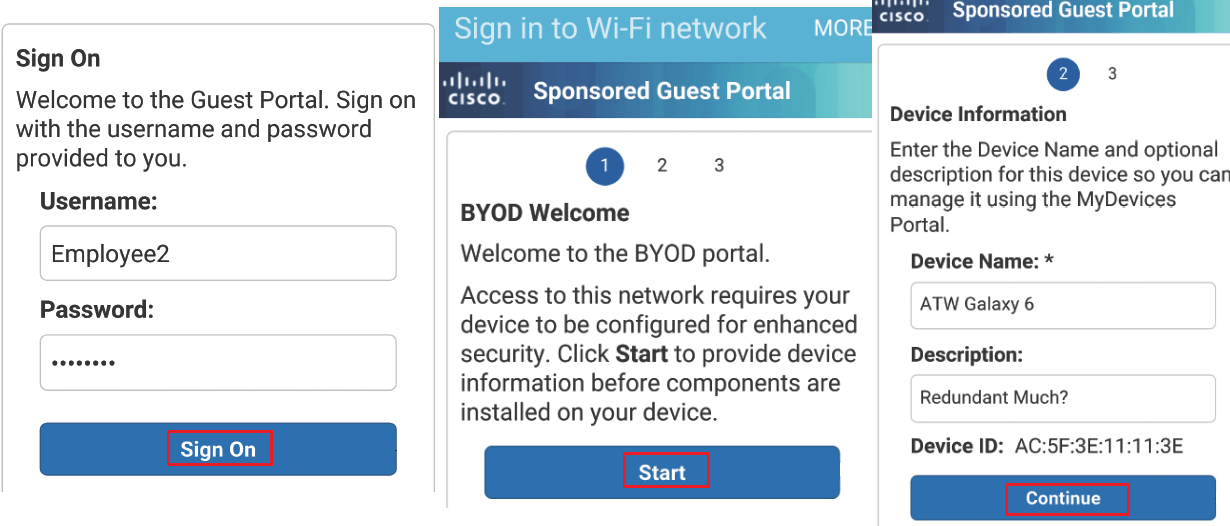Focus the Password field
Screen dimensions: 1230x526
[x=218, y=362]
